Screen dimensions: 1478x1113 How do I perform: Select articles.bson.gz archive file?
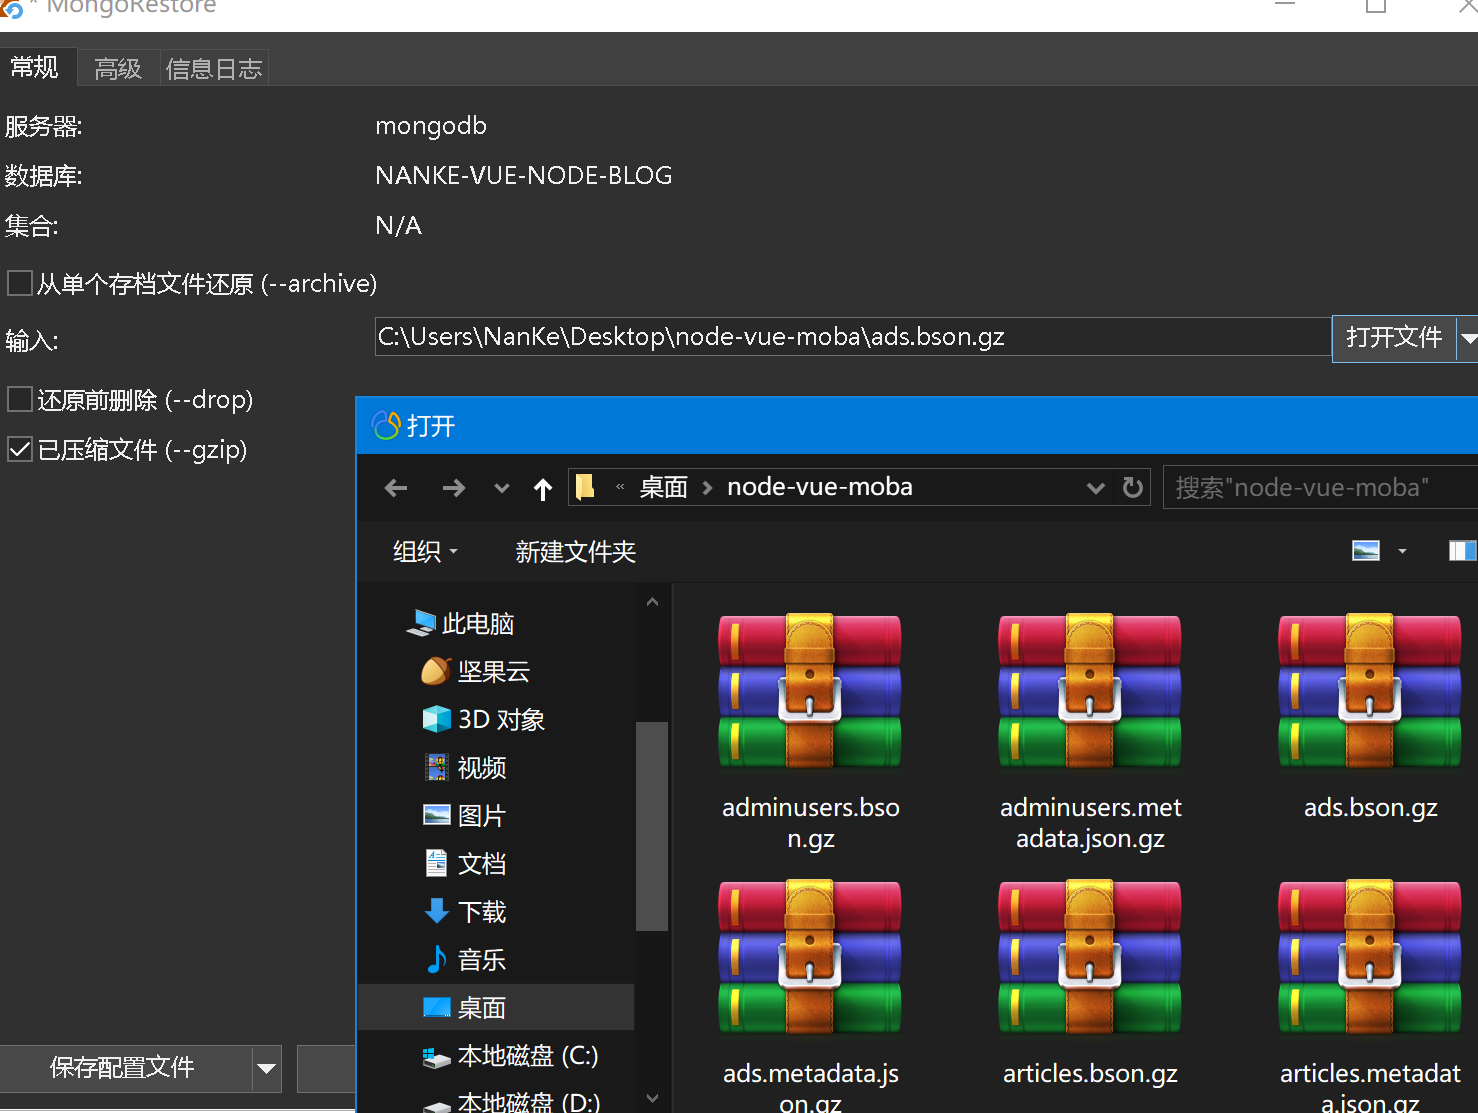(x=1090, y=984)
